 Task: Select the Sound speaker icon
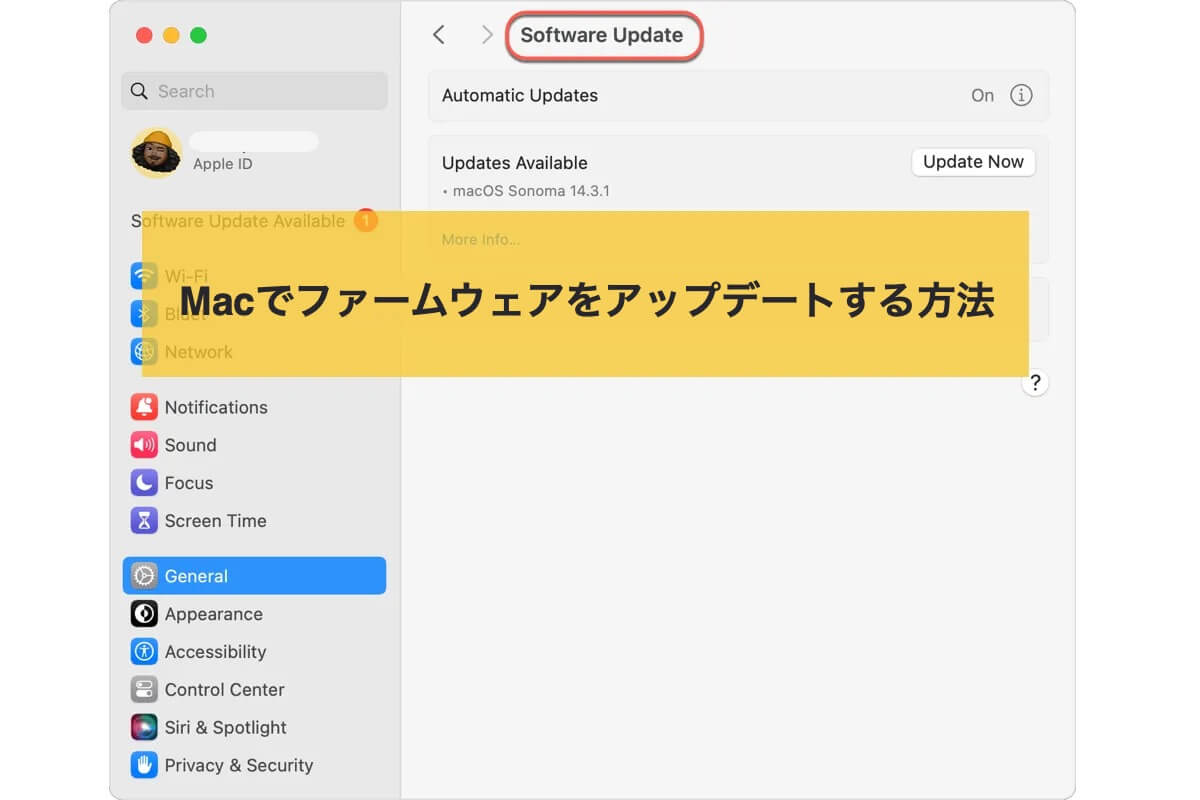coord(144,445)
